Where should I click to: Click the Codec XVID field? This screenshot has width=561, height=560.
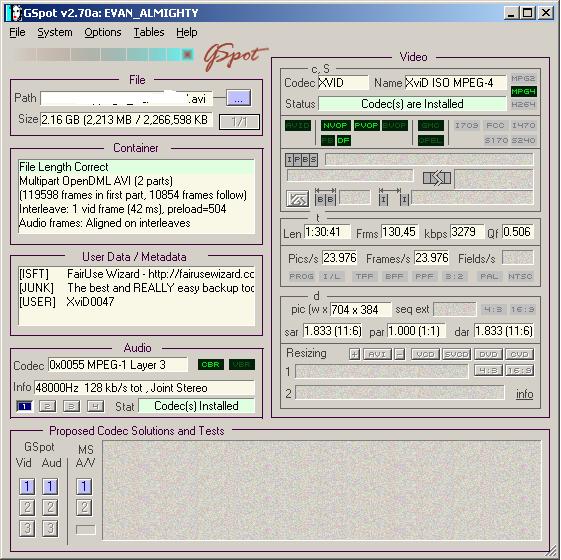point(343,83)
